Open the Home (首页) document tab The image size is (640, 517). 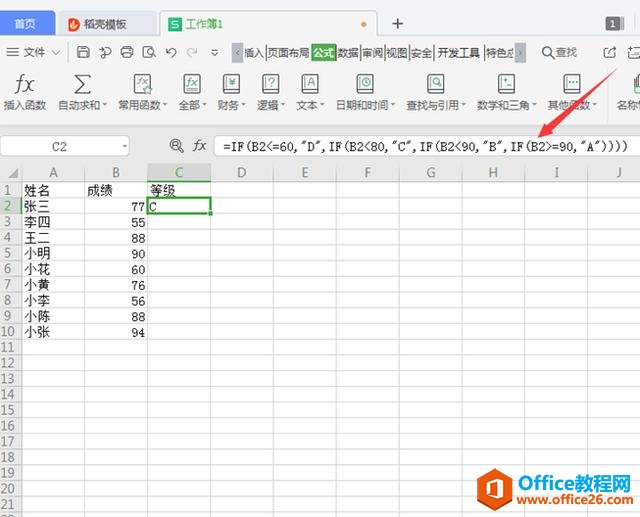(x=25, y=24)
